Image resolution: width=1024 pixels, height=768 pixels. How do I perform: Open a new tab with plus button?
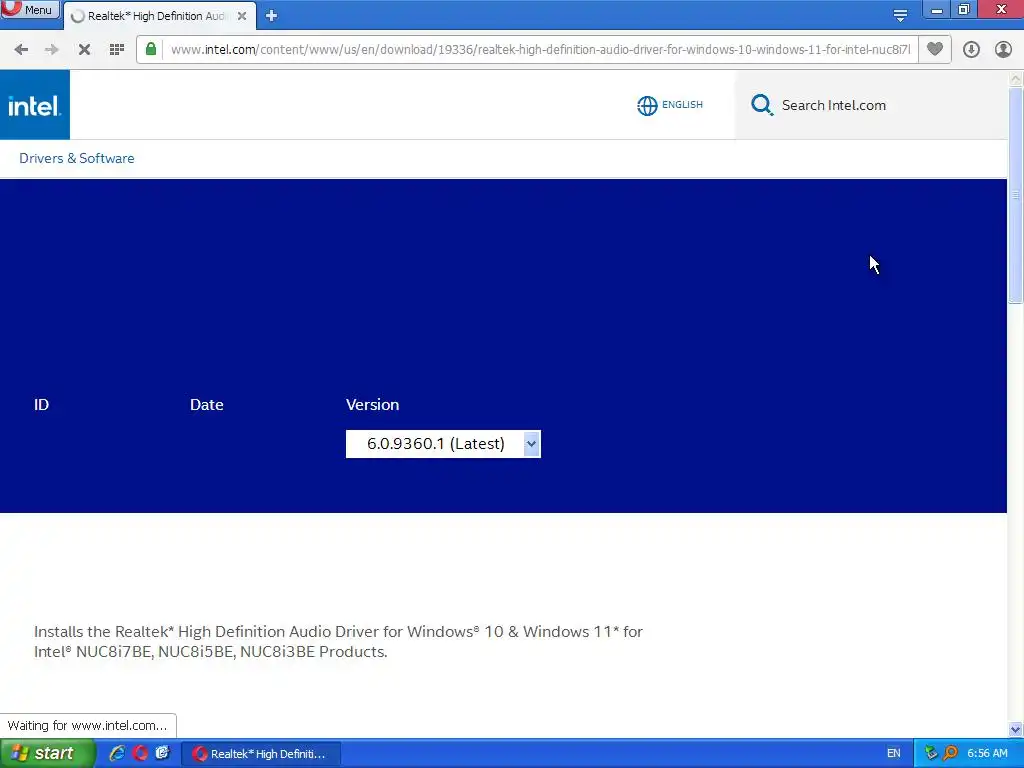click(271, 16)
